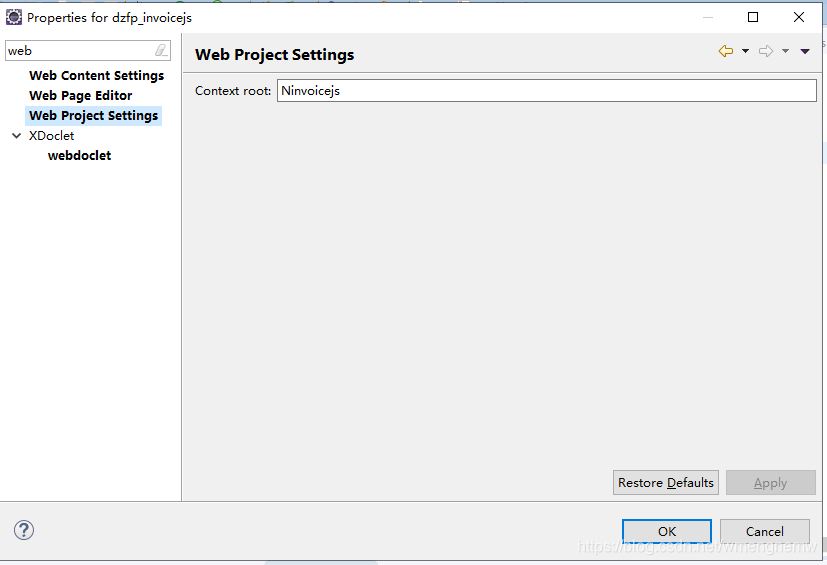Choose the webdoclet item under XDoclet
This screenshot has width=827, height=565.
[79, 156]
